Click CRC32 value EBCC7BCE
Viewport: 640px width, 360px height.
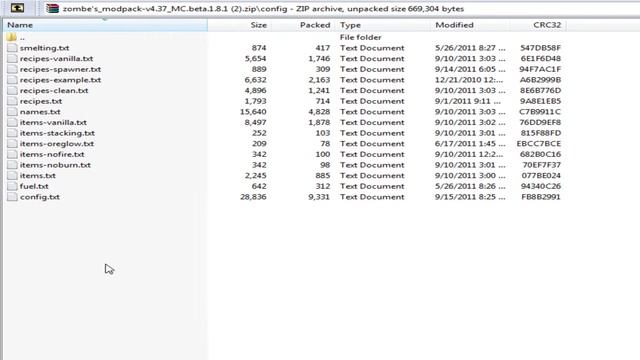539,143
